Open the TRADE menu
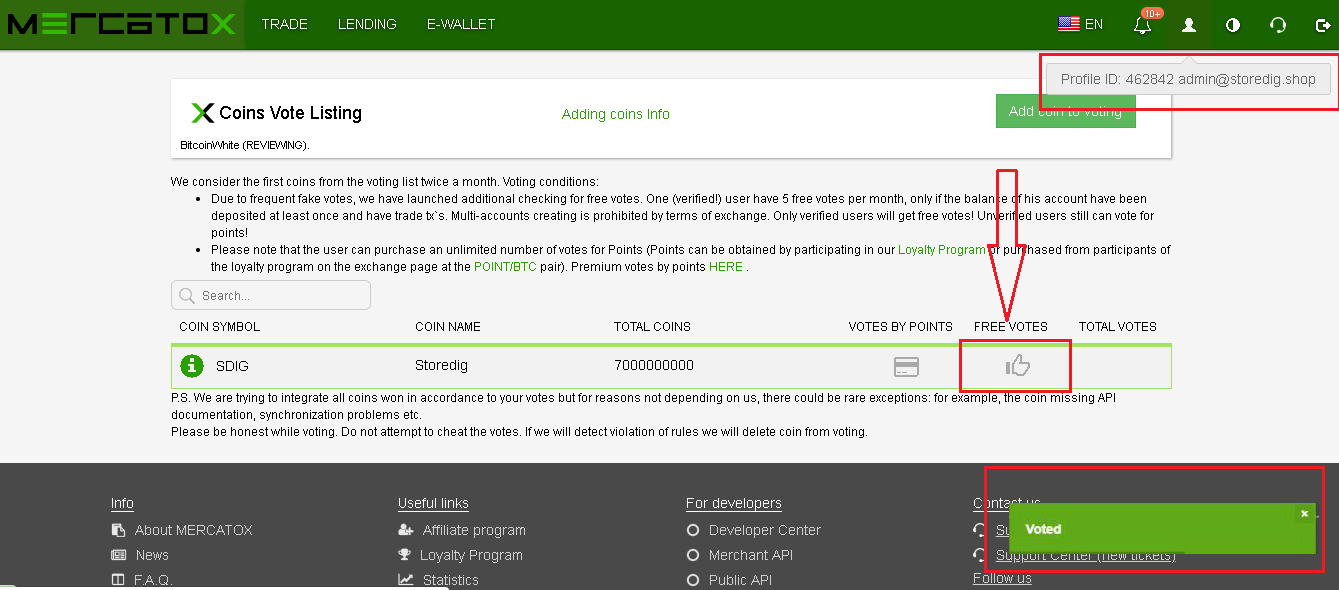The height and width of the screenshot is (590, 1339). pyautogui.click(x=285, y=24)
